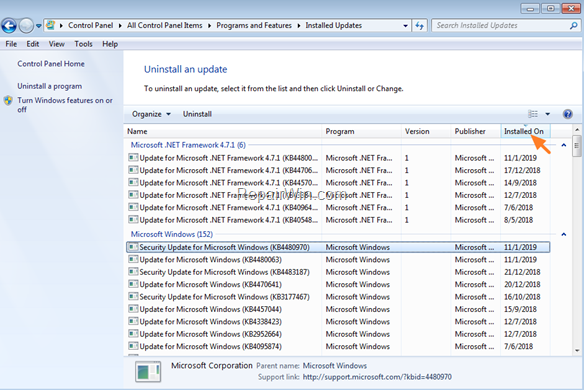Select Update for Microsoft Windows (KB4457044)

(x=338, y=309)
